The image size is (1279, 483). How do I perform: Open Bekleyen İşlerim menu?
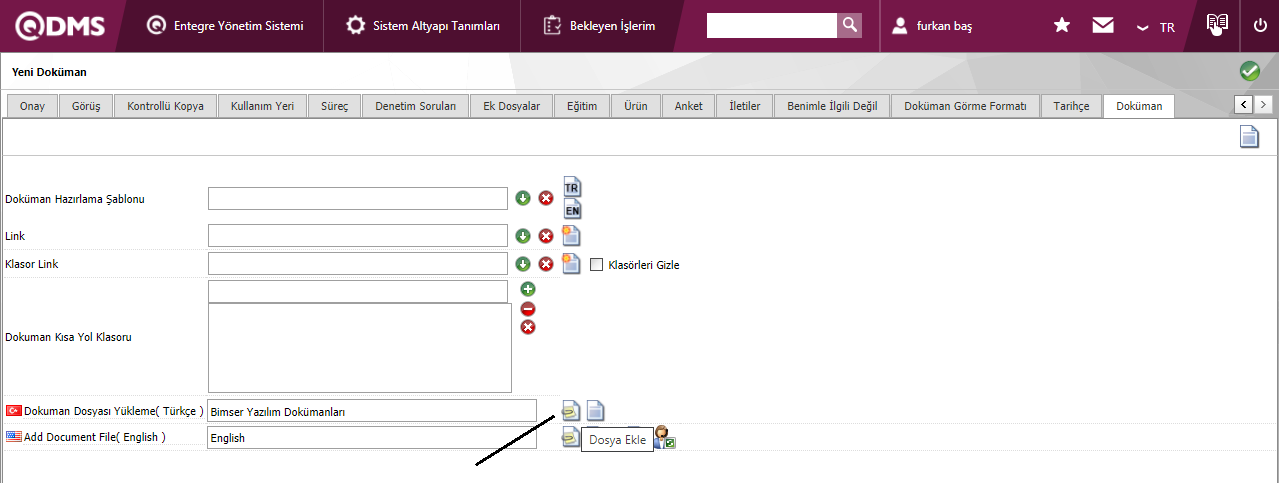(600, 26)
